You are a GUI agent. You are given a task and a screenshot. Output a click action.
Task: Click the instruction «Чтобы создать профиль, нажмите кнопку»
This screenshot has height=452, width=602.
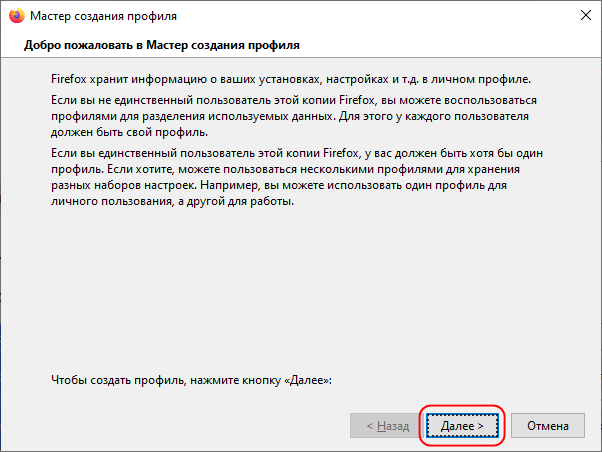[166, 380]
